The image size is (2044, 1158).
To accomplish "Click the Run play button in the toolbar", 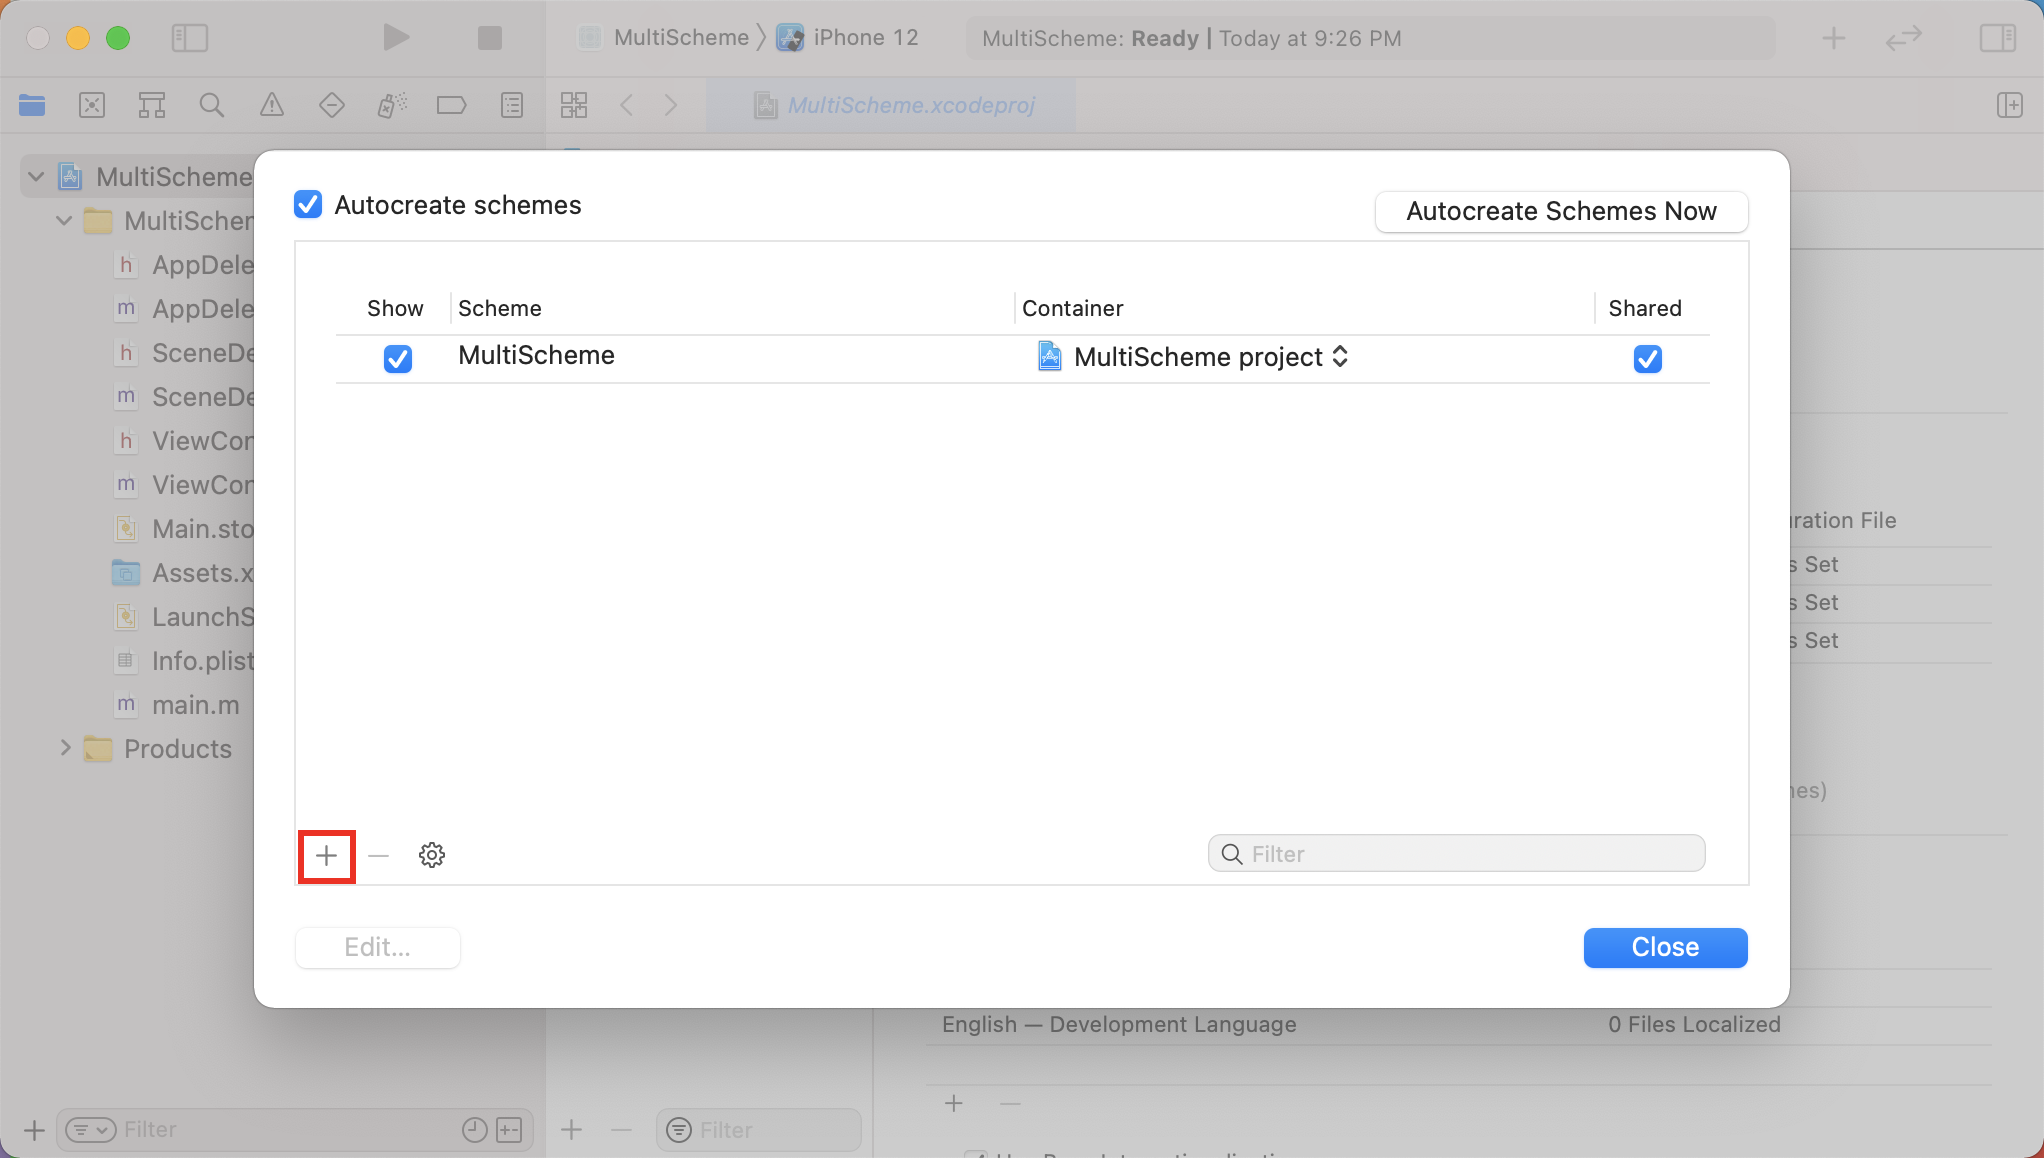I will 396,38.
